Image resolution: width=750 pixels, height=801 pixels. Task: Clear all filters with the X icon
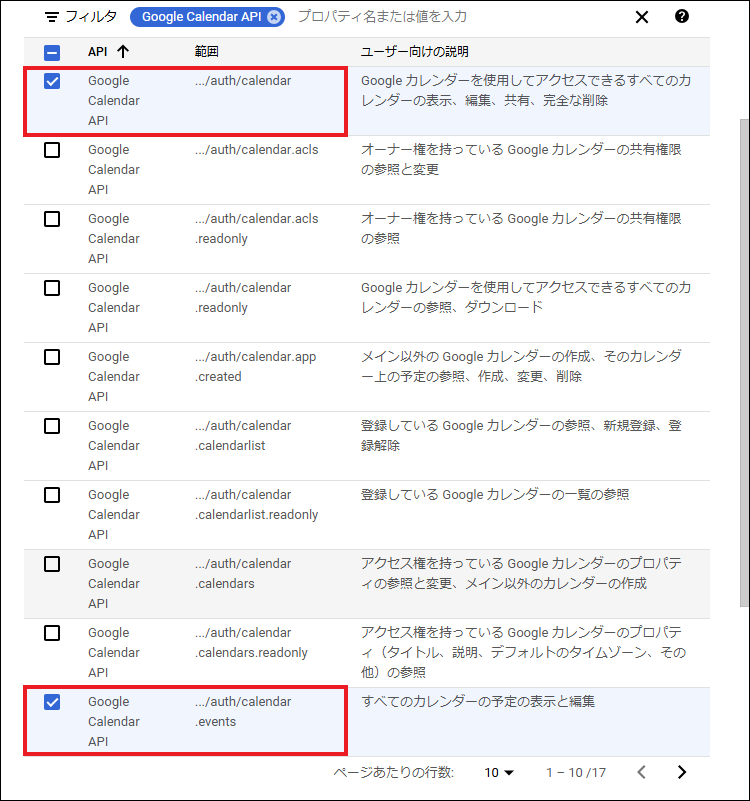(642, 17)
